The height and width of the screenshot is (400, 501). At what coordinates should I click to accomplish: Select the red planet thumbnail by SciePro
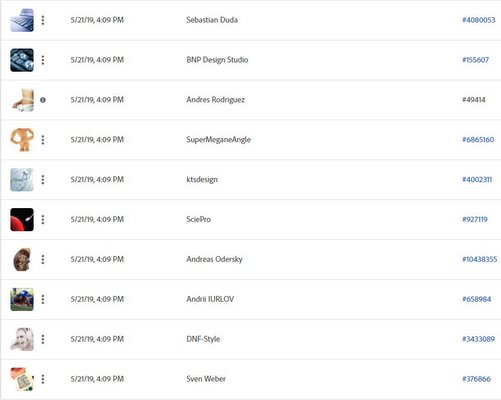click(22, 220)
